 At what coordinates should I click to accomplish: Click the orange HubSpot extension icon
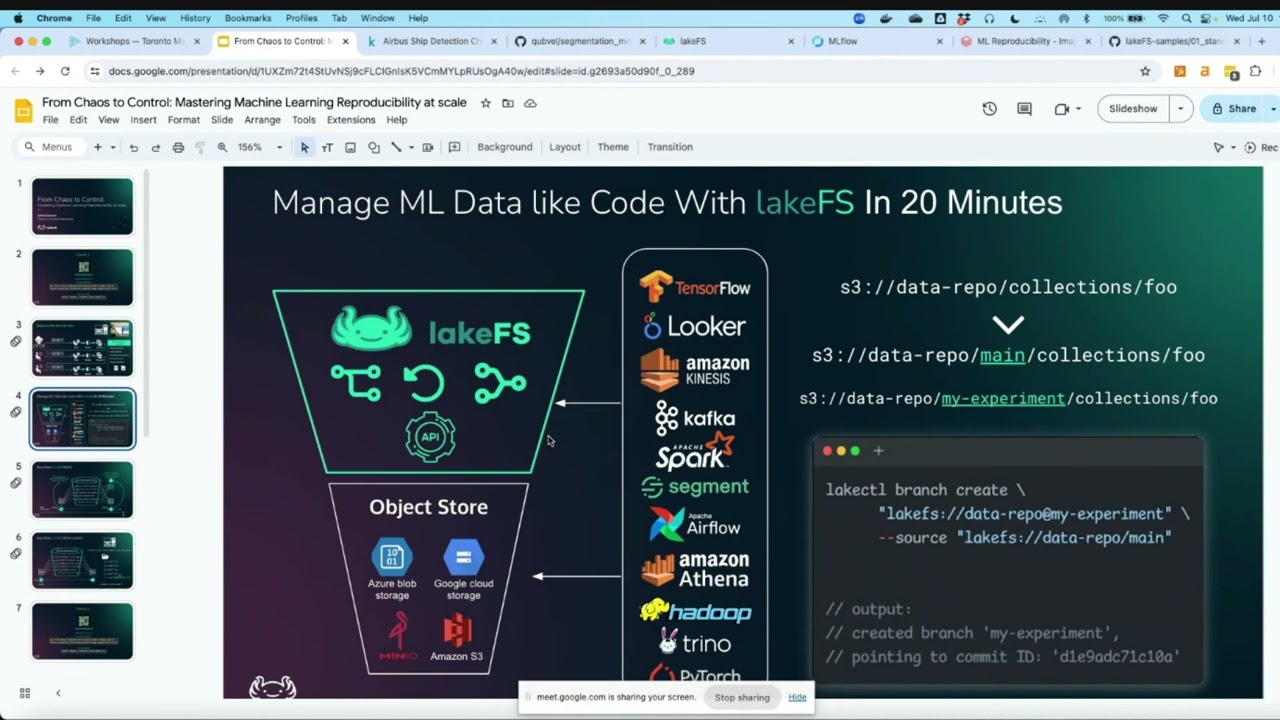click(1180, 71)
